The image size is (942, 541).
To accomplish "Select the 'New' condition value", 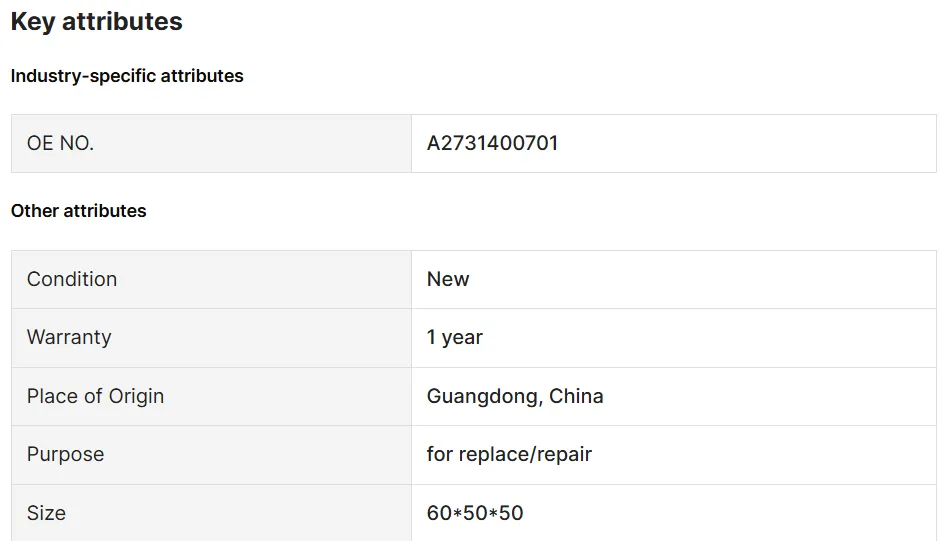I will click(x=448, y=279).
